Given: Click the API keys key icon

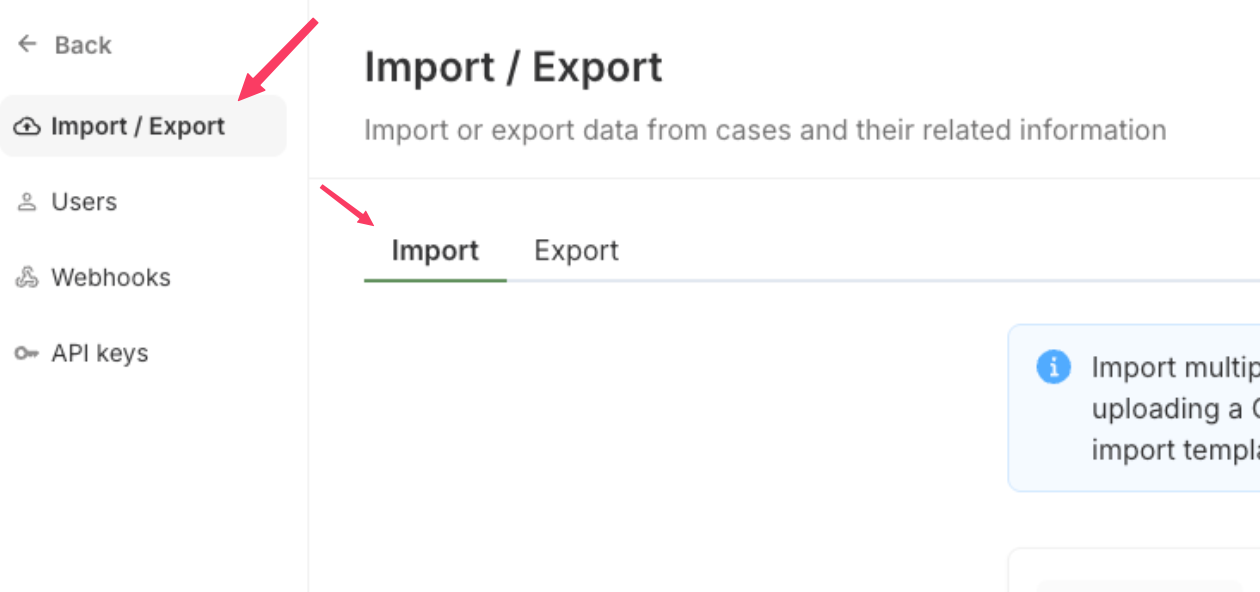Looking at the screenshot, I should tap(27, 354).
